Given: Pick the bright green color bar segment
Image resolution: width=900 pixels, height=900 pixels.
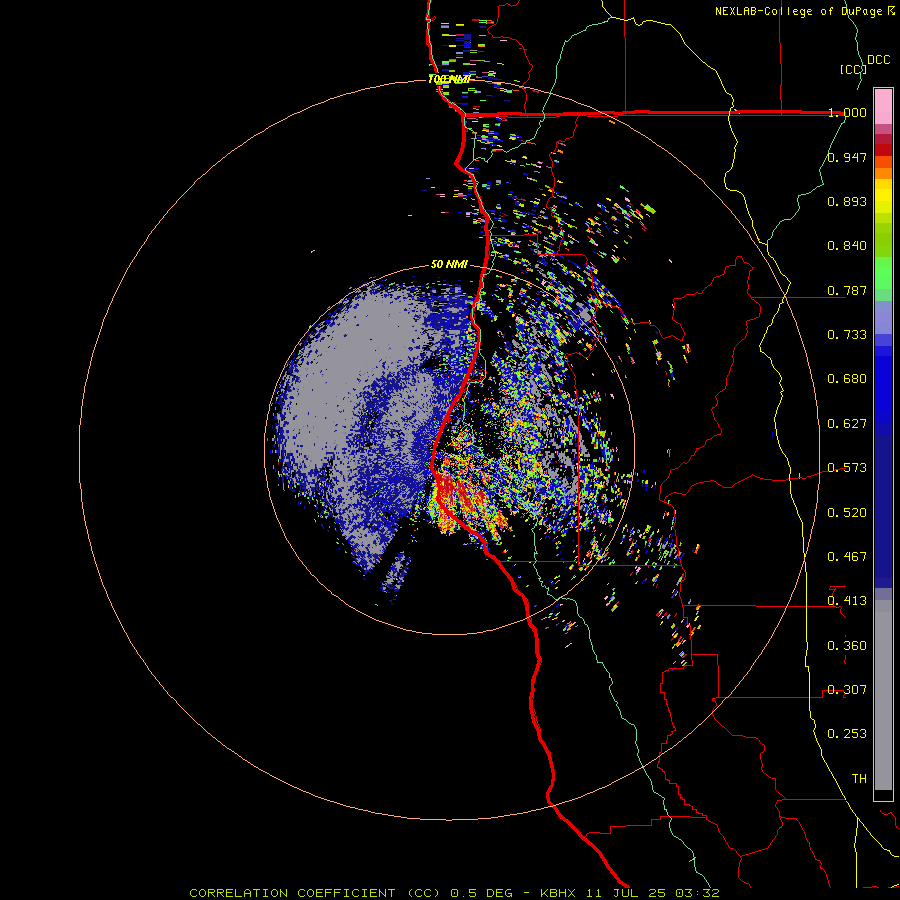Looking at the screenshot, I should (x=883, y=273).
